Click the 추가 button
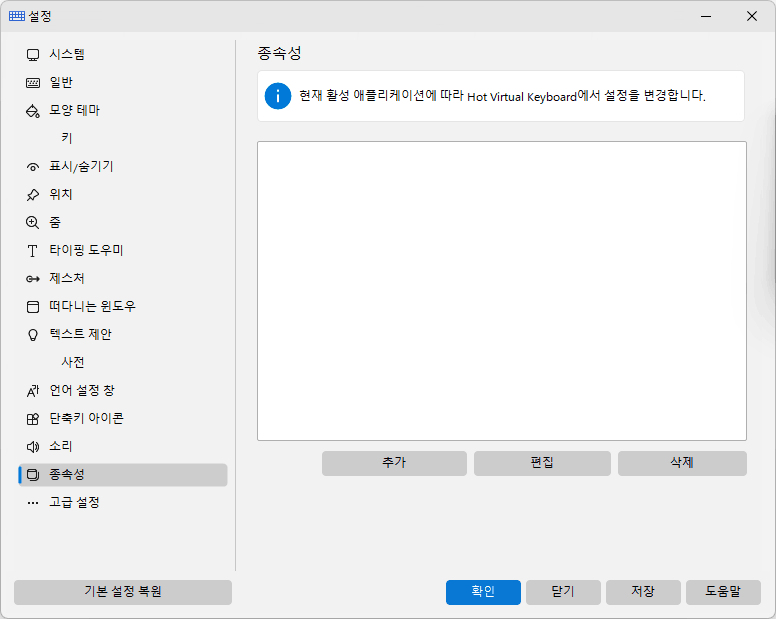The width and height of the screenshot is (776, 619). (x=394, y=463)
